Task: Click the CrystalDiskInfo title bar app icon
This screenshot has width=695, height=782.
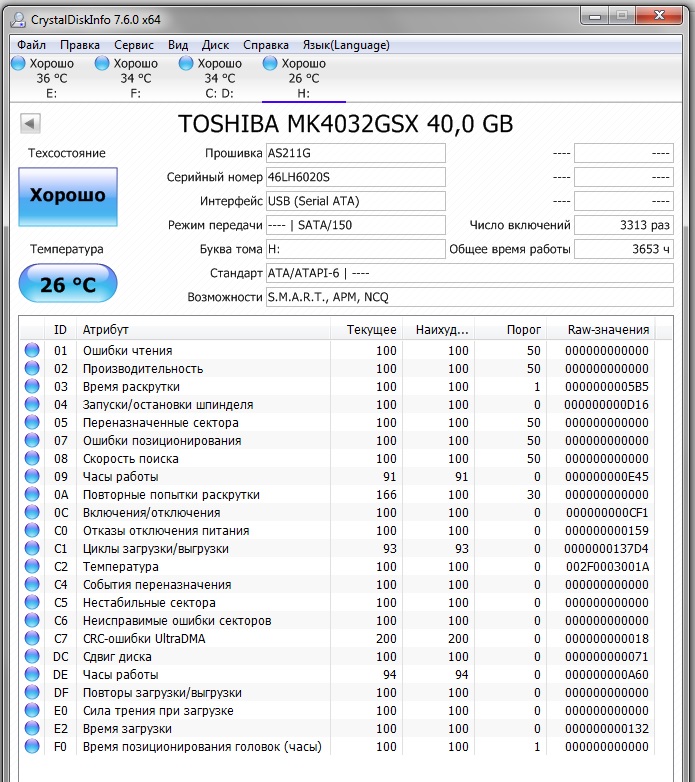Action: (x=18, y=19)
